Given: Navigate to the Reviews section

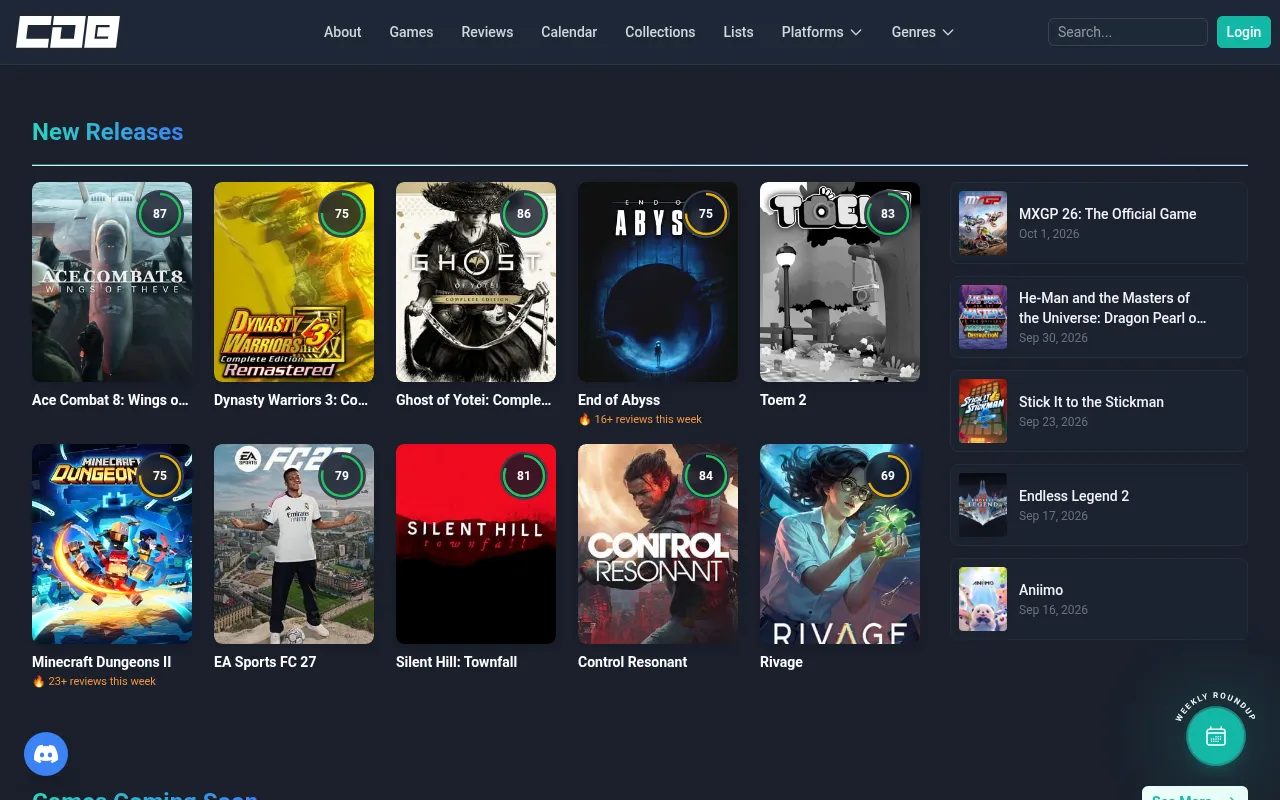Looking at the screenshot, I should [x=487, y=32].
